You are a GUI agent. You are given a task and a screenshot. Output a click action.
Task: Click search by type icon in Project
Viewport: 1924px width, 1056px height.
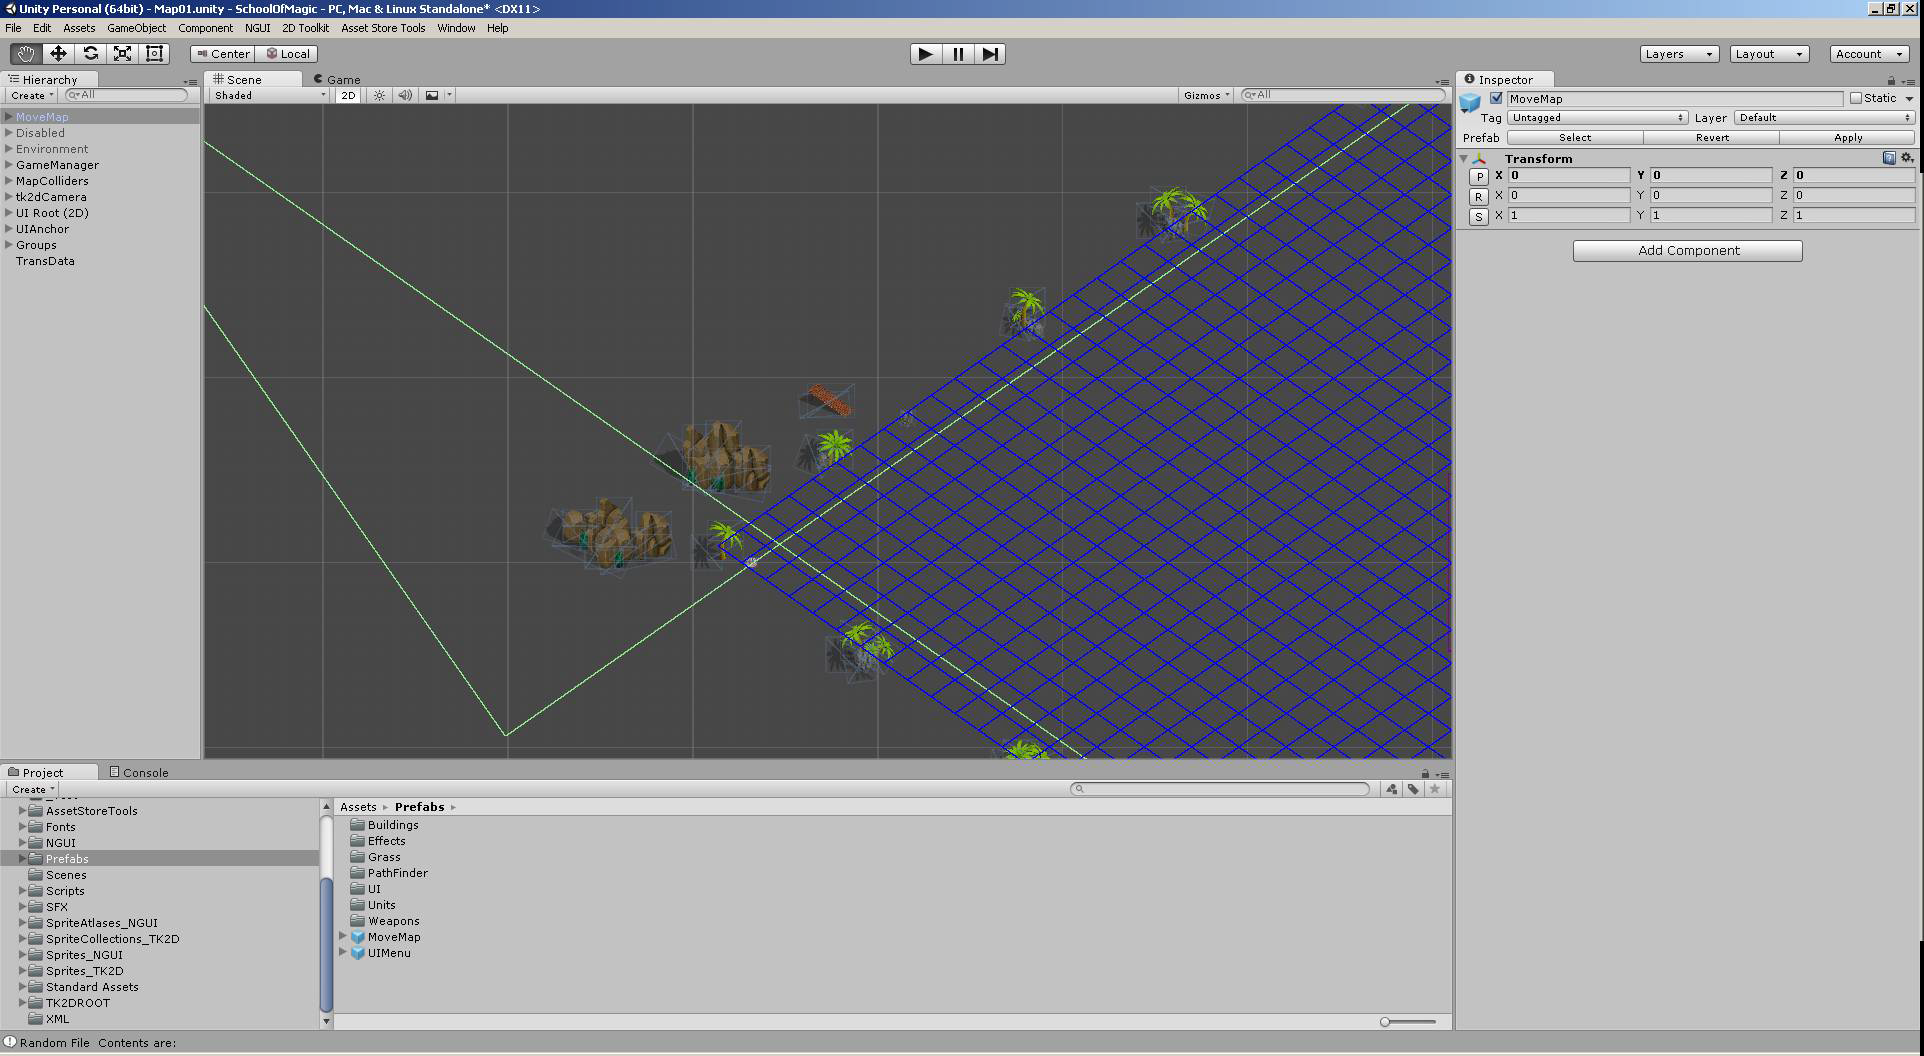1391,789
